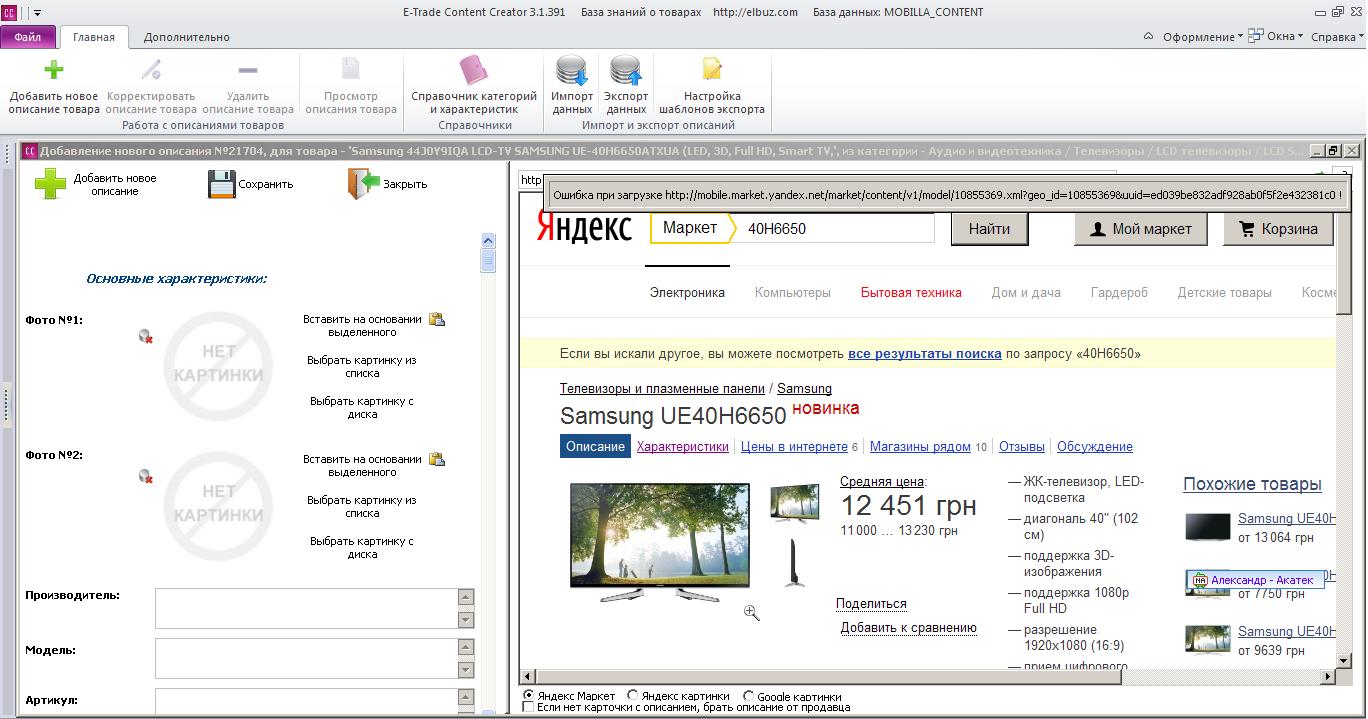Click the Яндекс logo
The width and height of the screenshot is (1368, 719).
click(584, 228)
